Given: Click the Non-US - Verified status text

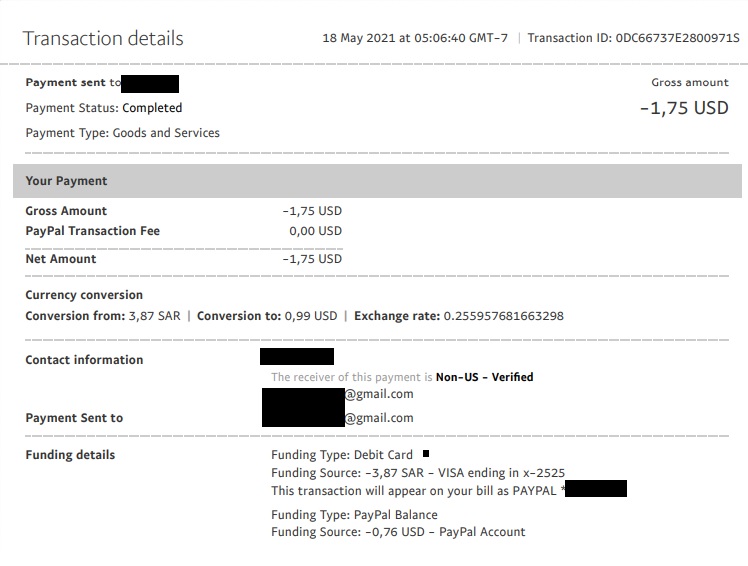Looking at the screenshot, I should pos(484,378).
